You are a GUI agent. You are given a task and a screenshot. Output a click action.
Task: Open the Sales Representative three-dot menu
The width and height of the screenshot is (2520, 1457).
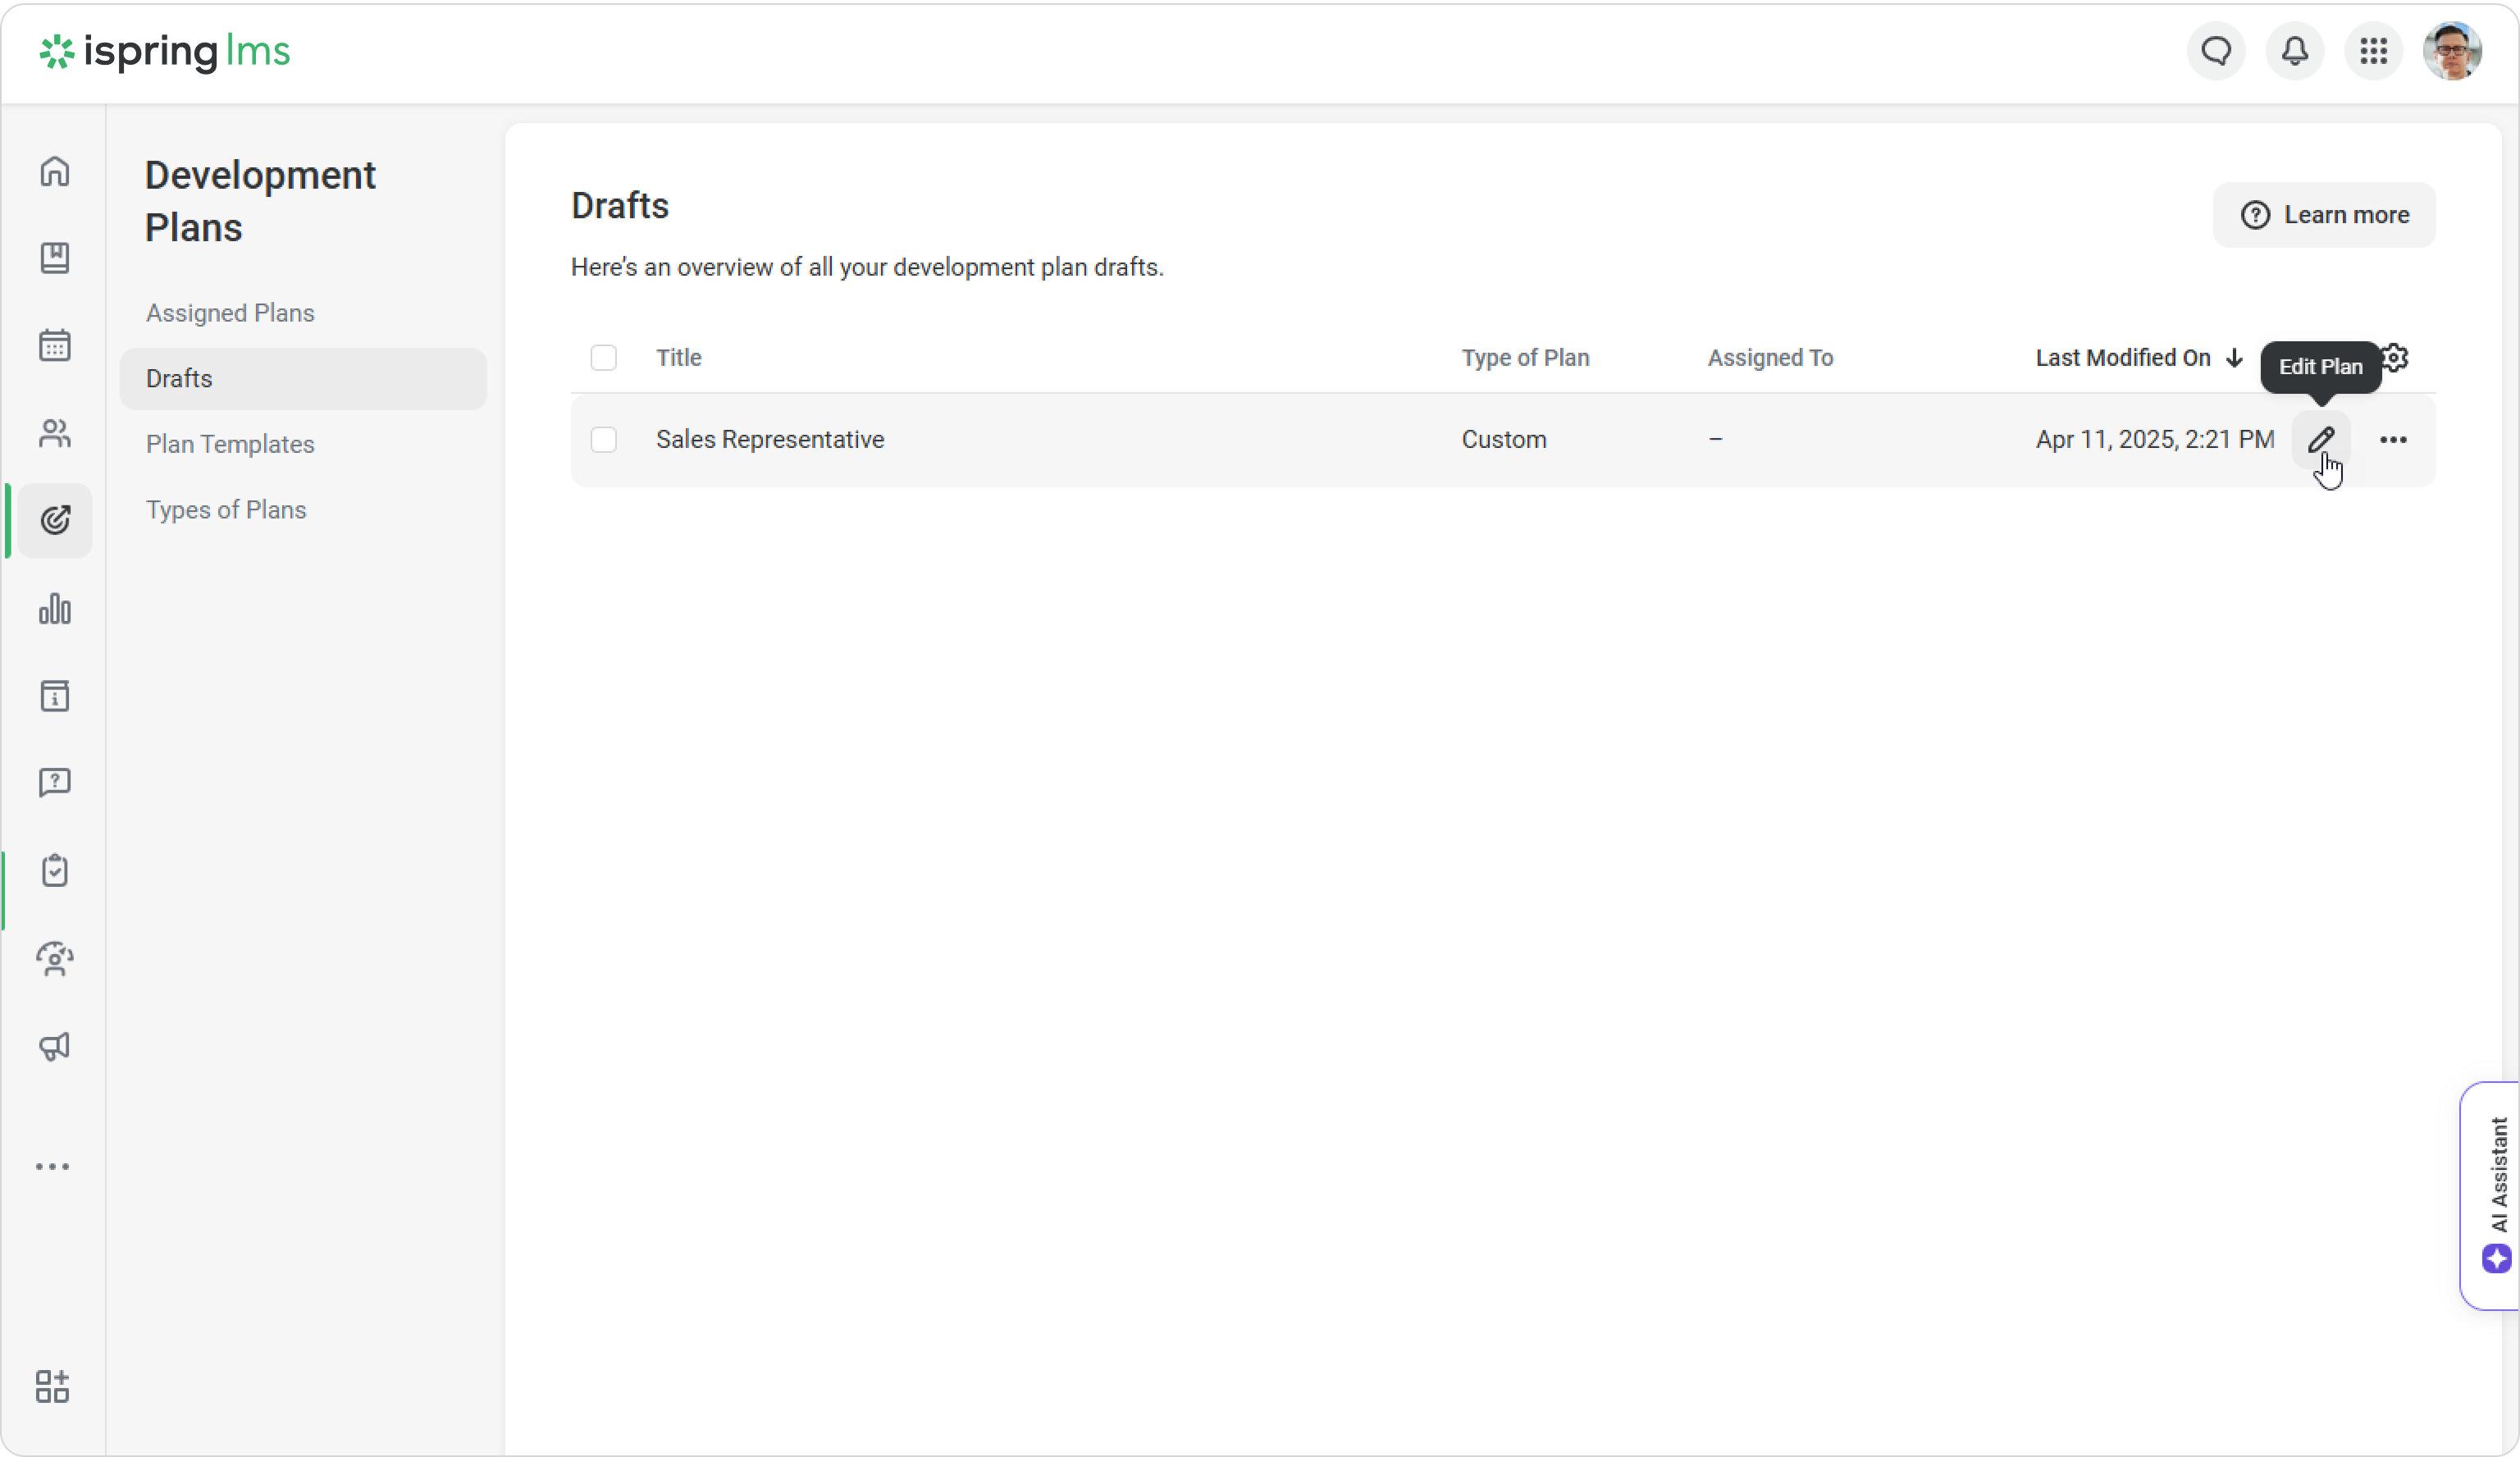[x=2393, y=439]
